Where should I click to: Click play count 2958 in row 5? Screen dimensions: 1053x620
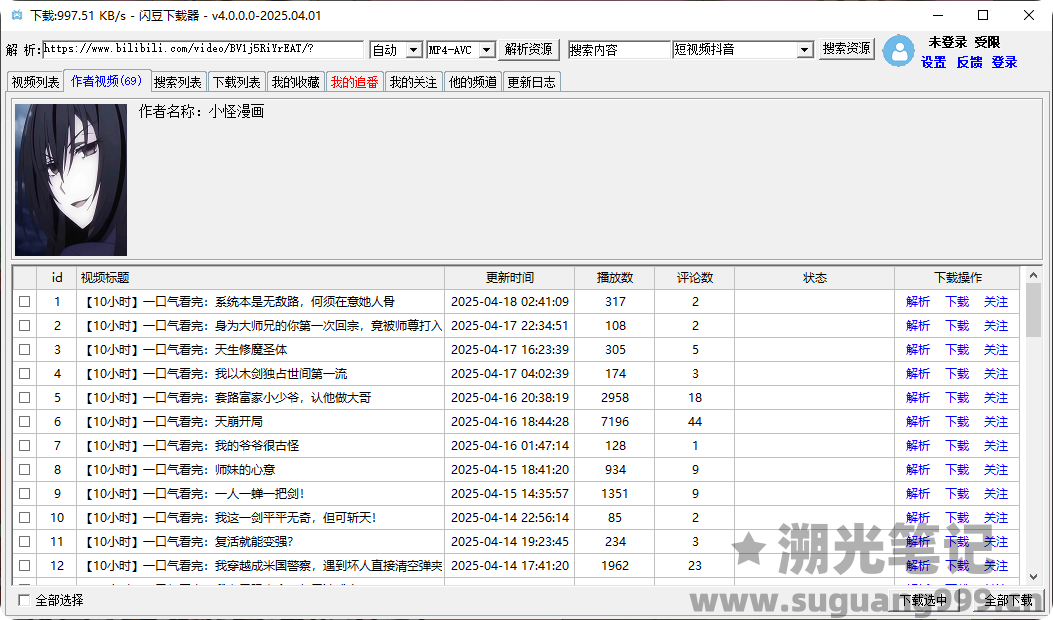pos(615,398)
